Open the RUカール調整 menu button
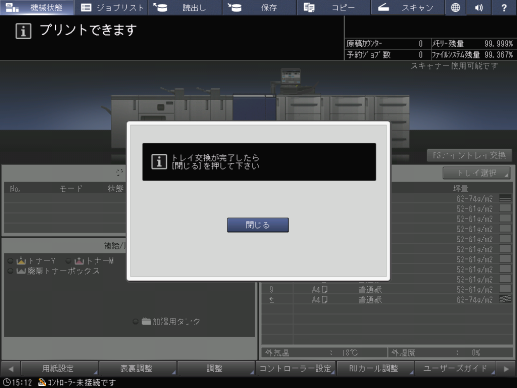 (375, 368)
